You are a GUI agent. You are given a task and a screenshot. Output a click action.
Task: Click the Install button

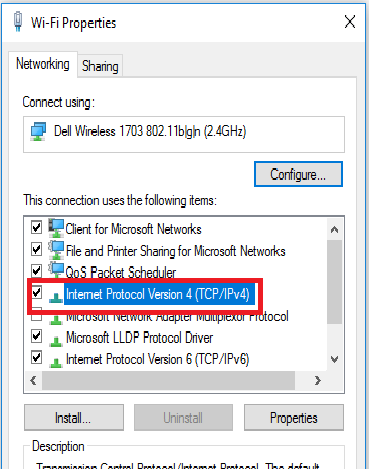74,418
